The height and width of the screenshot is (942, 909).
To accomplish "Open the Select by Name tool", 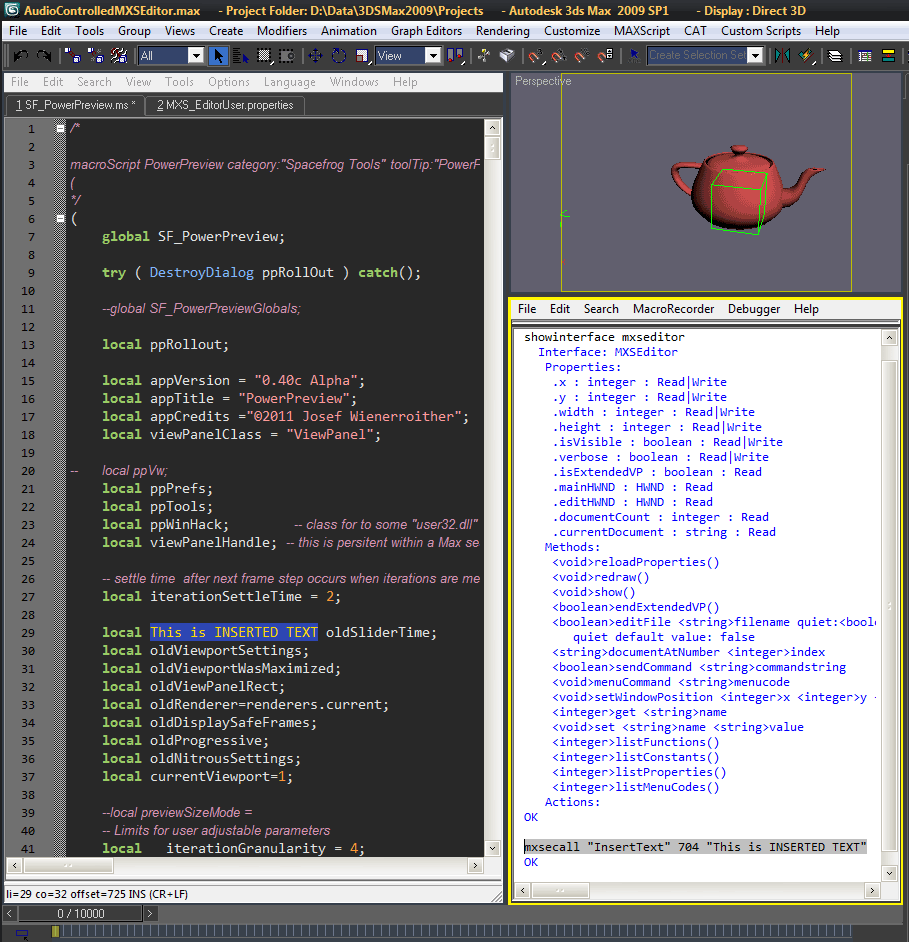I will [242, 56].
